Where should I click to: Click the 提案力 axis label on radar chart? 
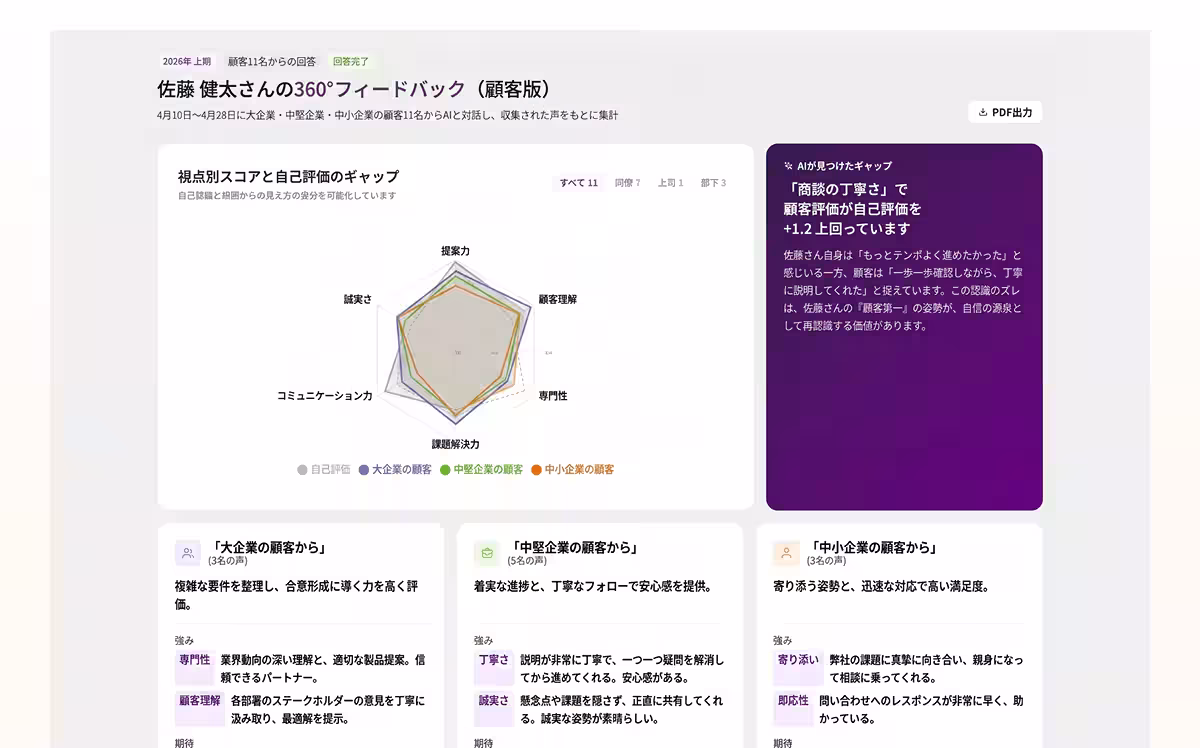[455, 251]
